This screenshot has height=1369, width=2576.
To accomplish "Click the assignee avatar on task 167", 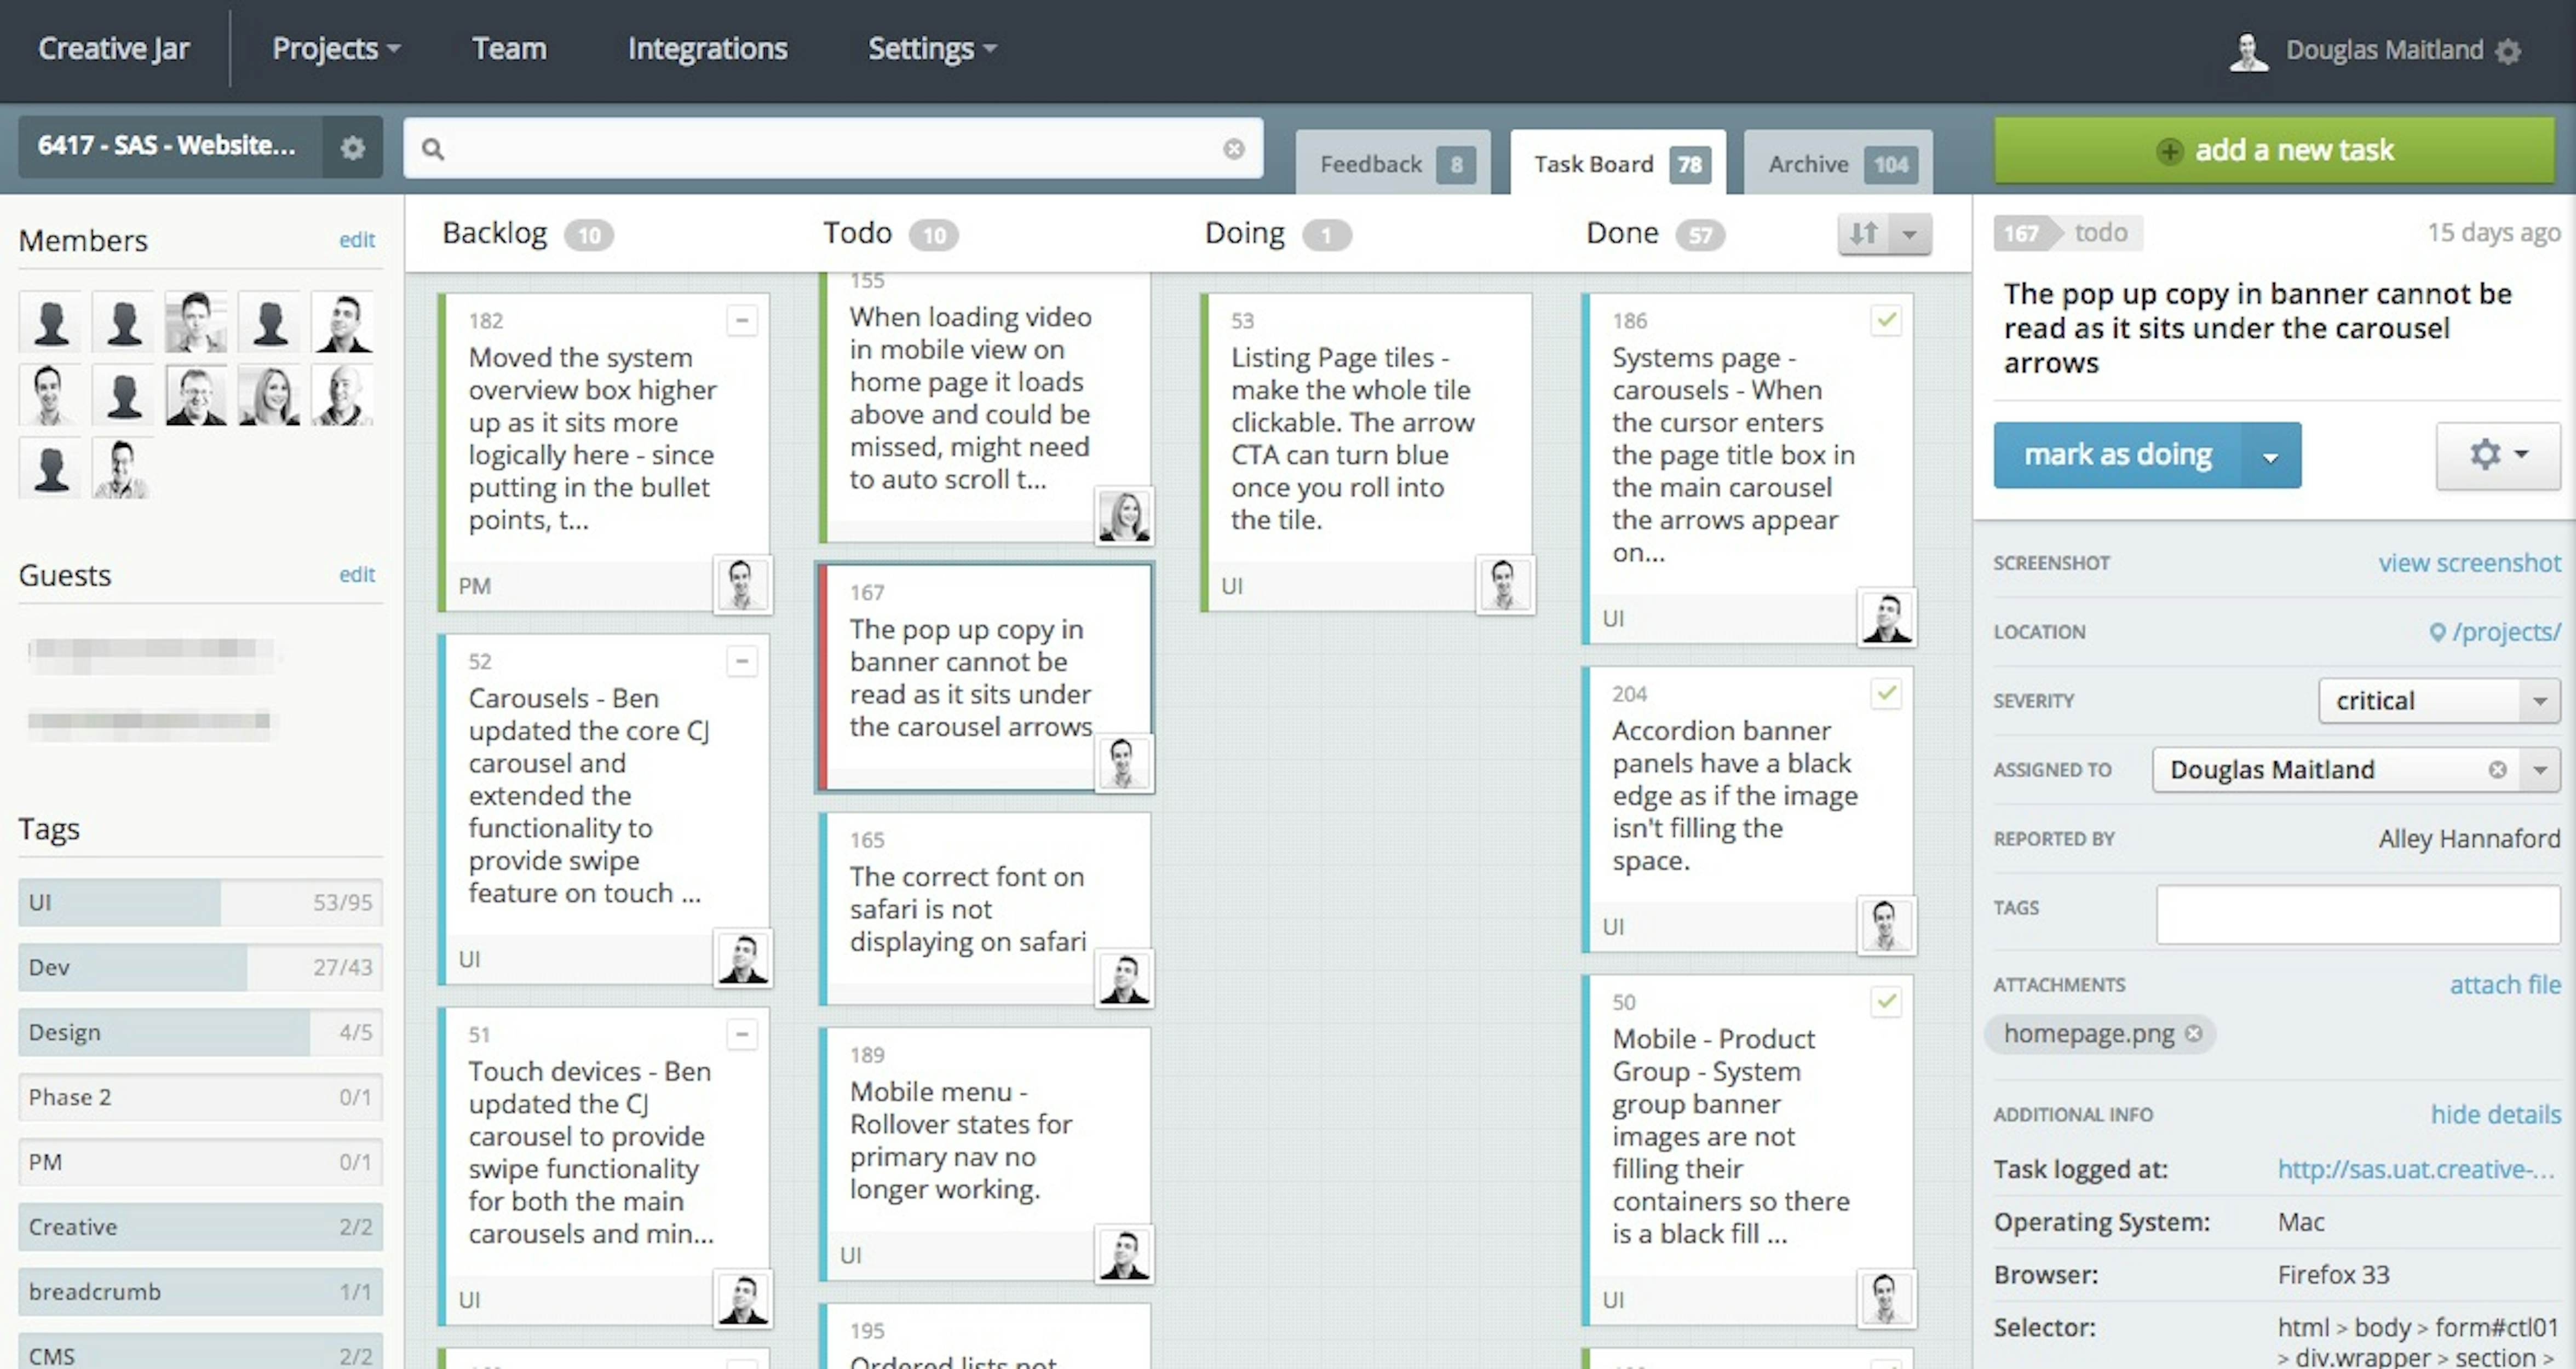I will click(1123, 764).
